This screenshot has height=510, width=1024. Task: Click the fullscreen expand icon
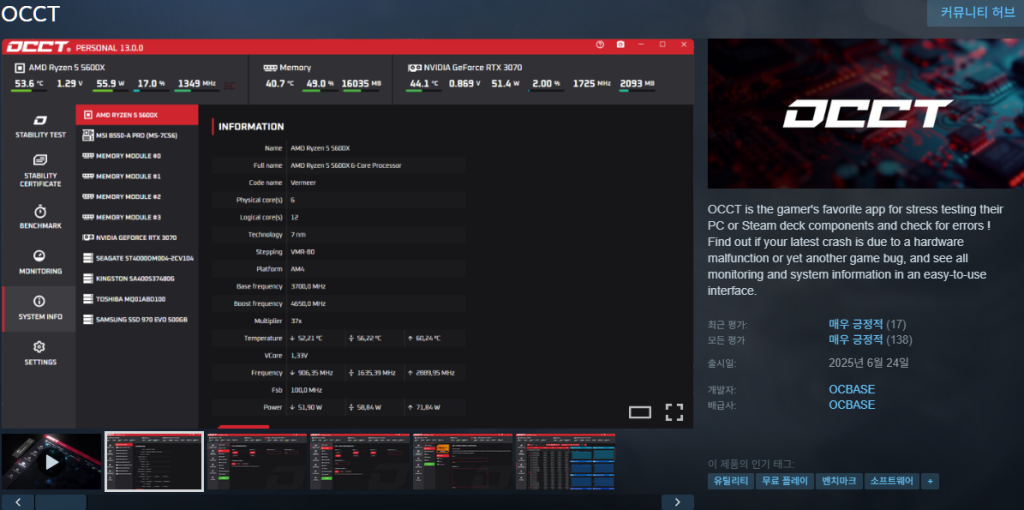pyautogui.click(x=674, y=412)
